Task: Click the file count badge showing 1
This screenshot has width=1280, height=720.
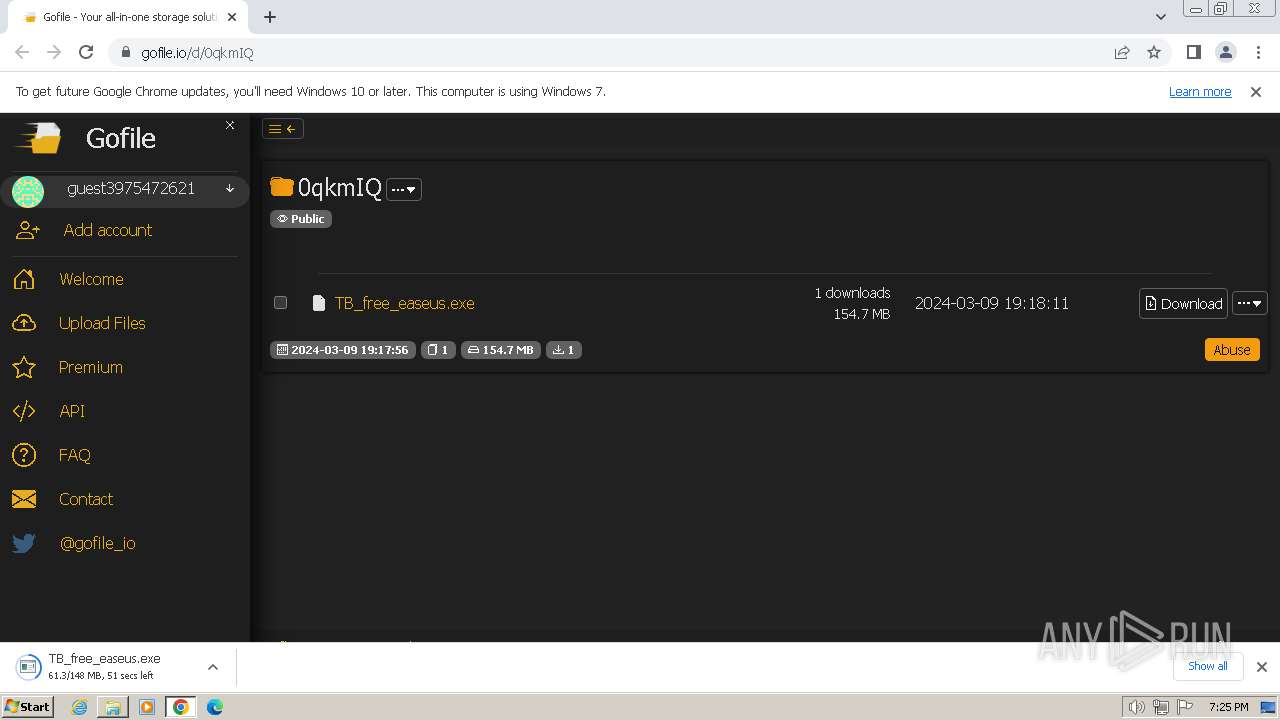Action: [x=438, y=350]
